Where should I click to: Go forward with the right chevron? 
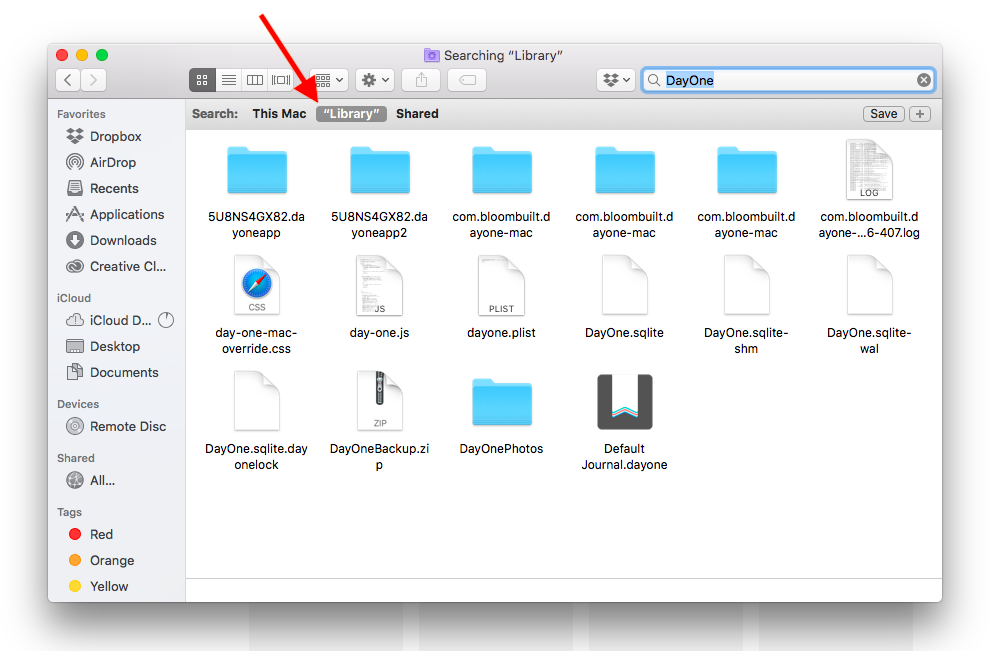(x=94, y=80)
